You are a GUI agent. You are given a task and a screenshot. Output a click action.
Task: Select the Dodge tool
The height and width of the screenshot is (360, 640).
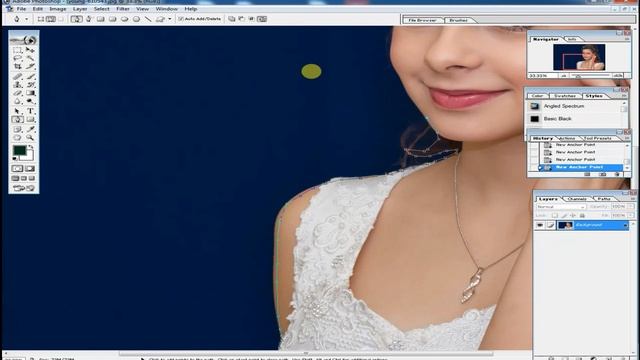[30, 101]
